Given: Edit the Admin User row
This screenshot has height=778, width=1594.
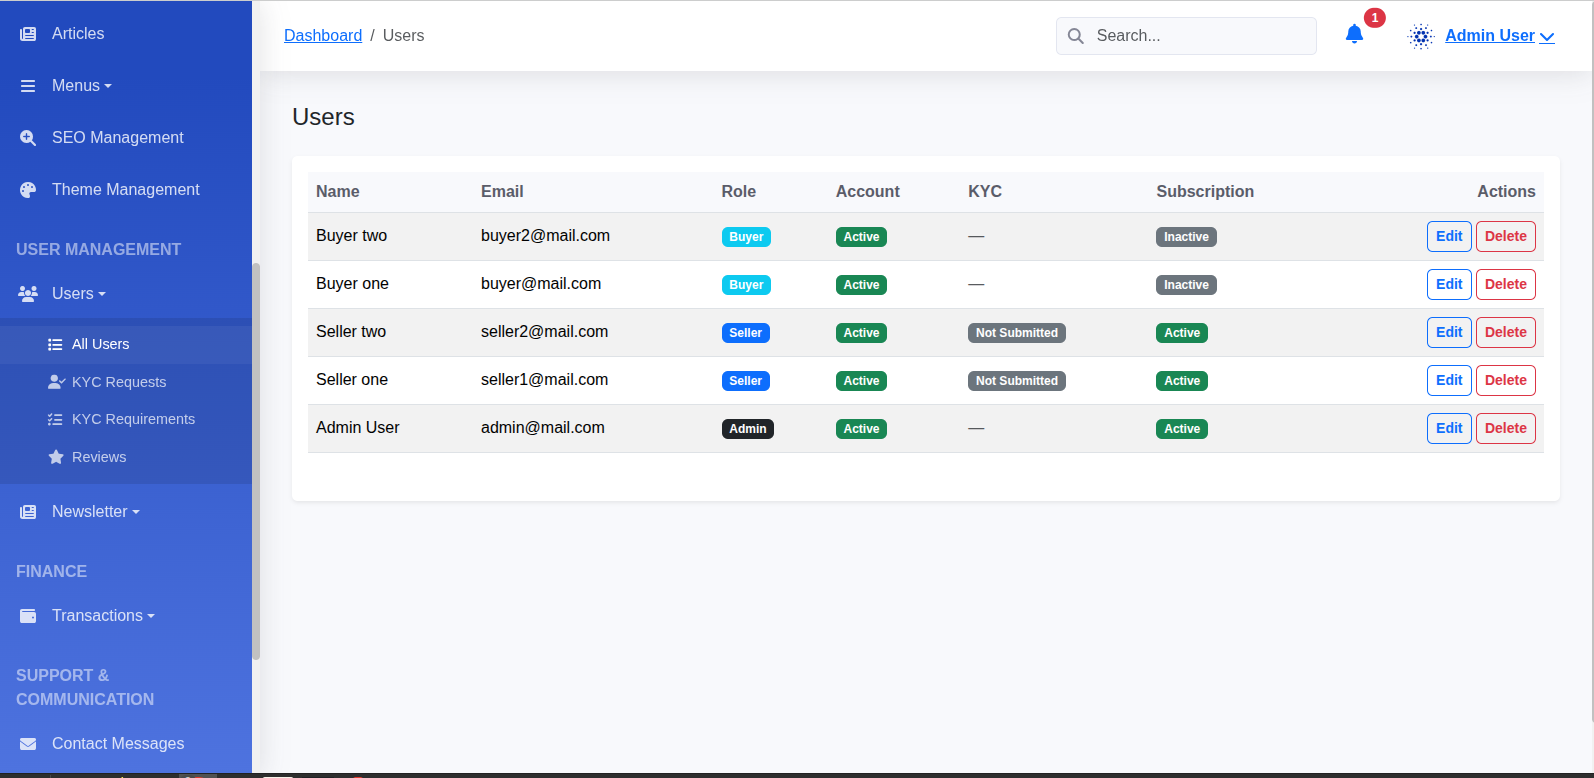Looking at the screenshot, I should [x=1449, y=429].
